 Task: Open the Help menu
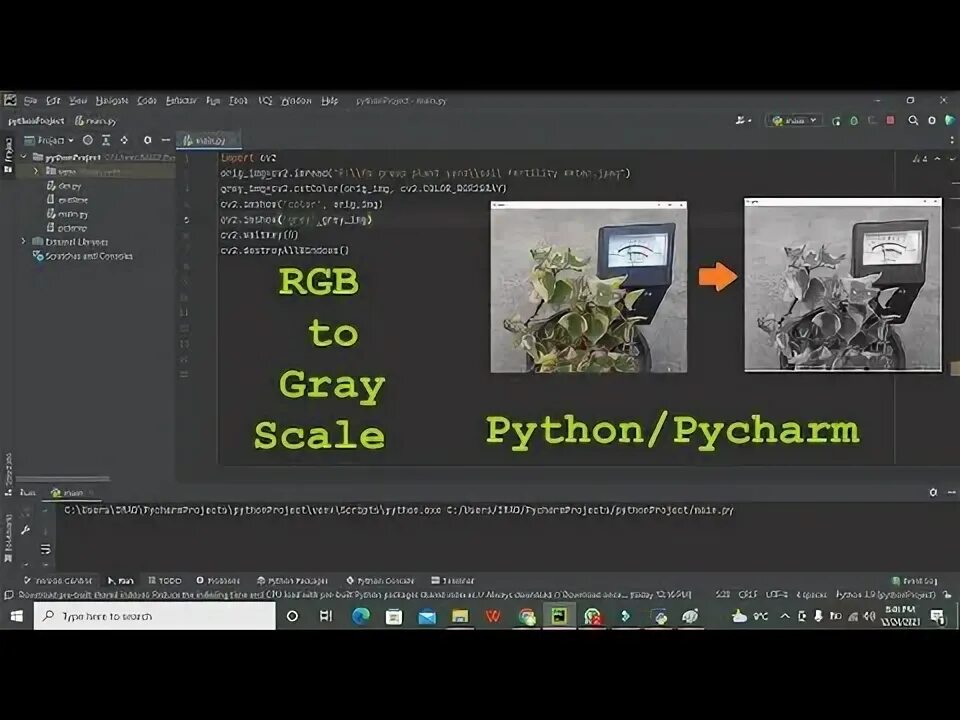click(x=329, y=100)
